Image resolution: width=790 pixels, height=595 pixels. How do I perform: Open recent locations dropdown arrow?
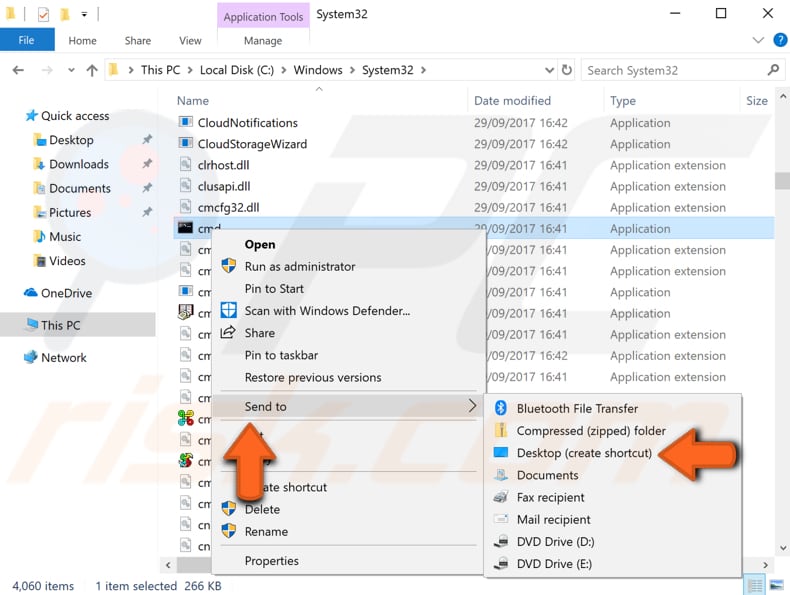pos(72,70)
